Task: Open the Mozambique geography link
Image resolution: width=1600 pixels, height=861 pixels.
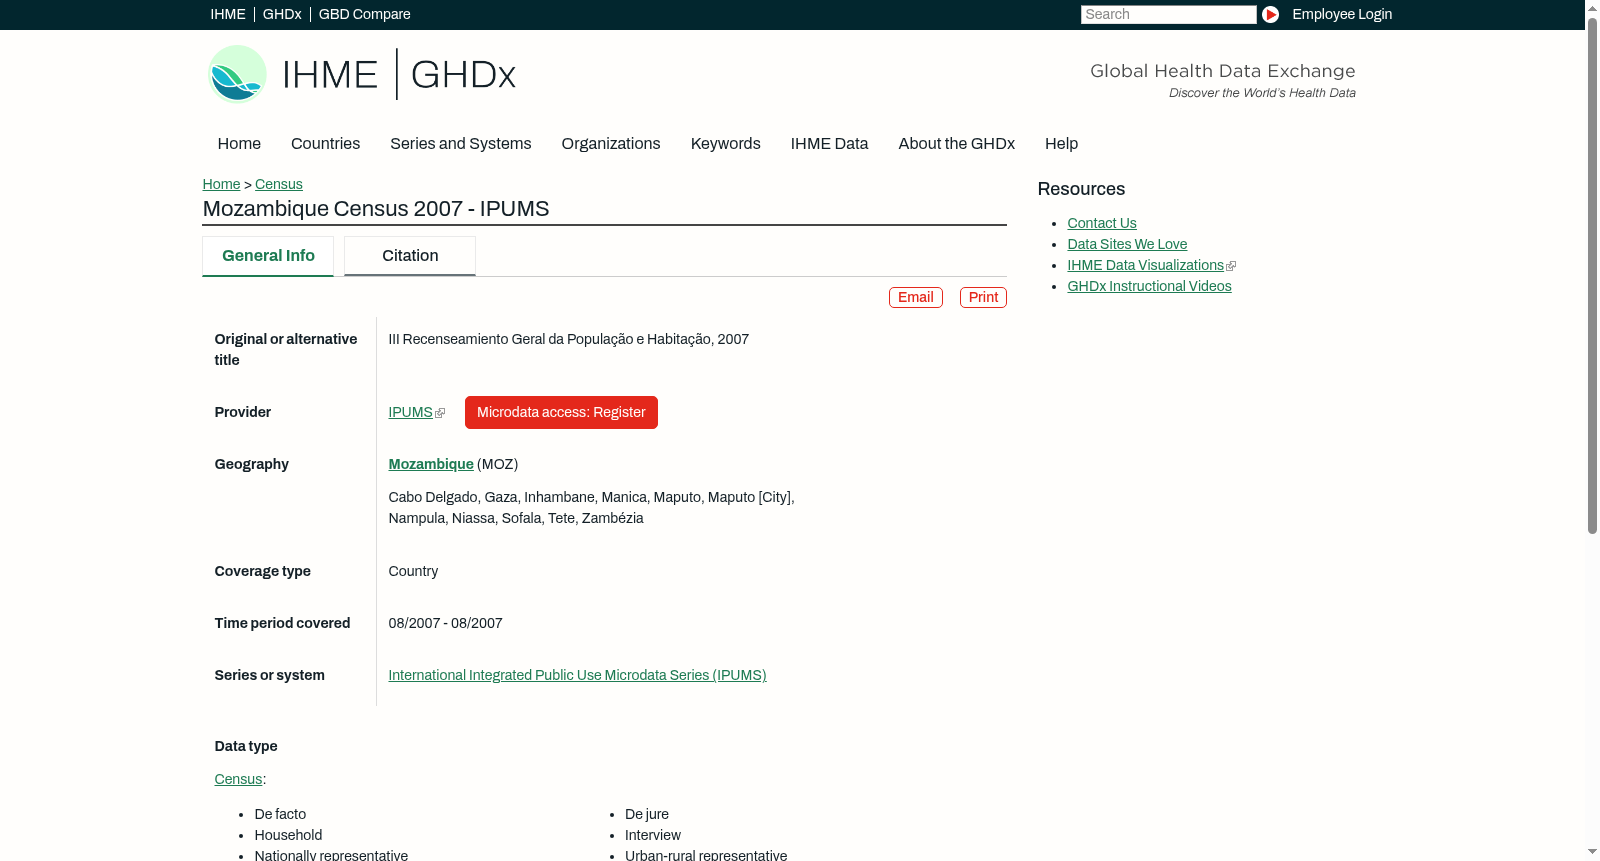Action: pos(431,464)
